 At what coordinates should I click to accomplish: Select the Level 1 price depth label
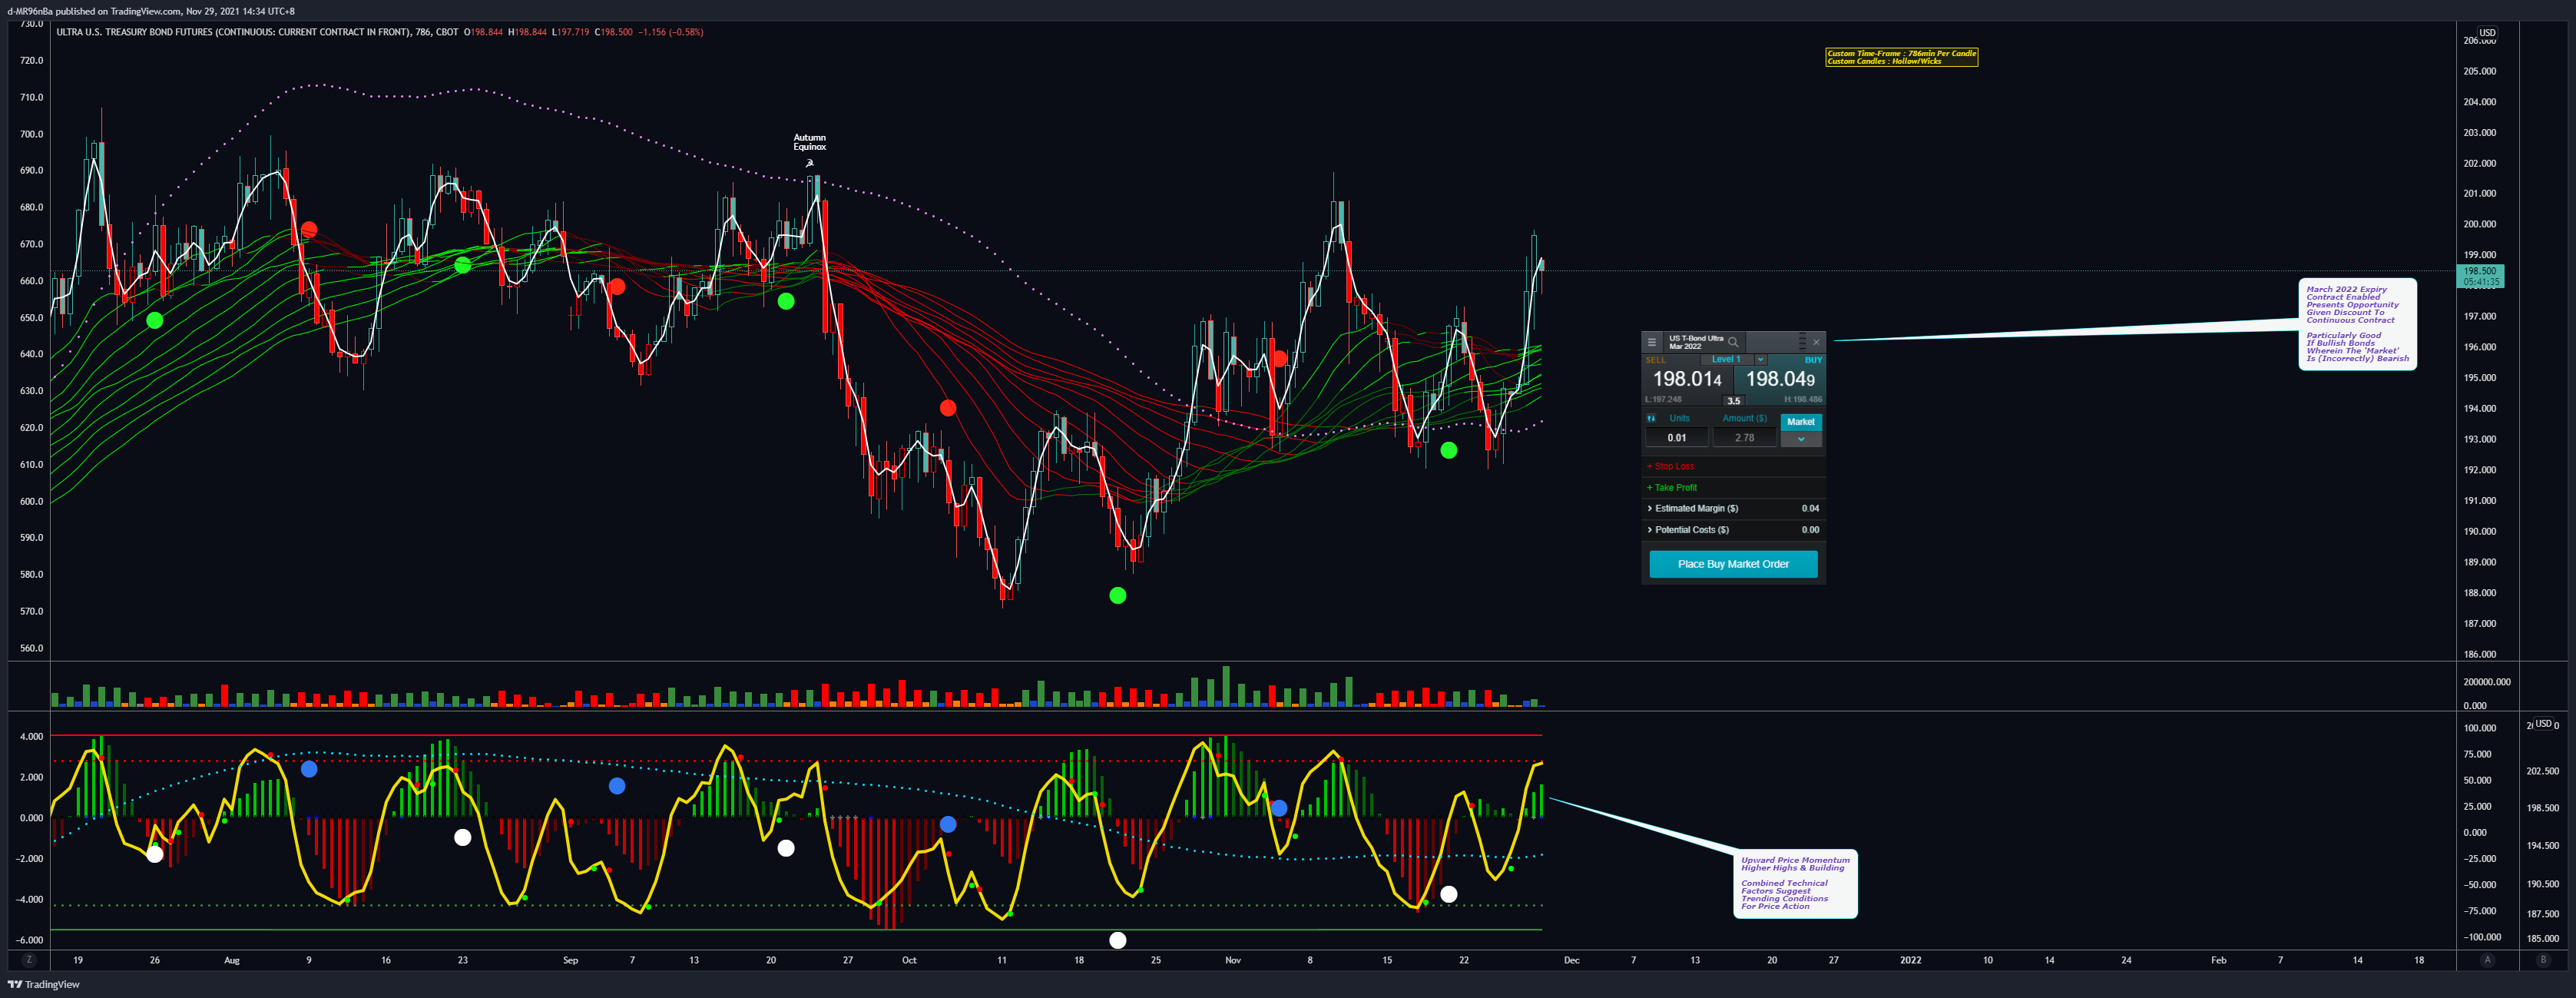click(x=1726, y=360)
